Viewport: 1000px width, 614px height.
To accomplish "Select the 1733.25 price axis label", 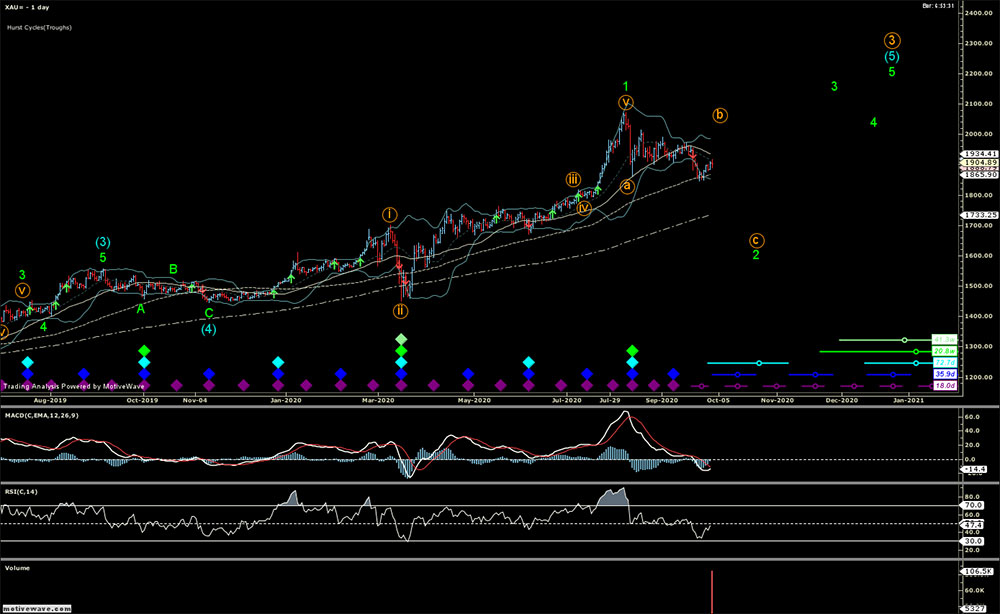I will (977, 215).
